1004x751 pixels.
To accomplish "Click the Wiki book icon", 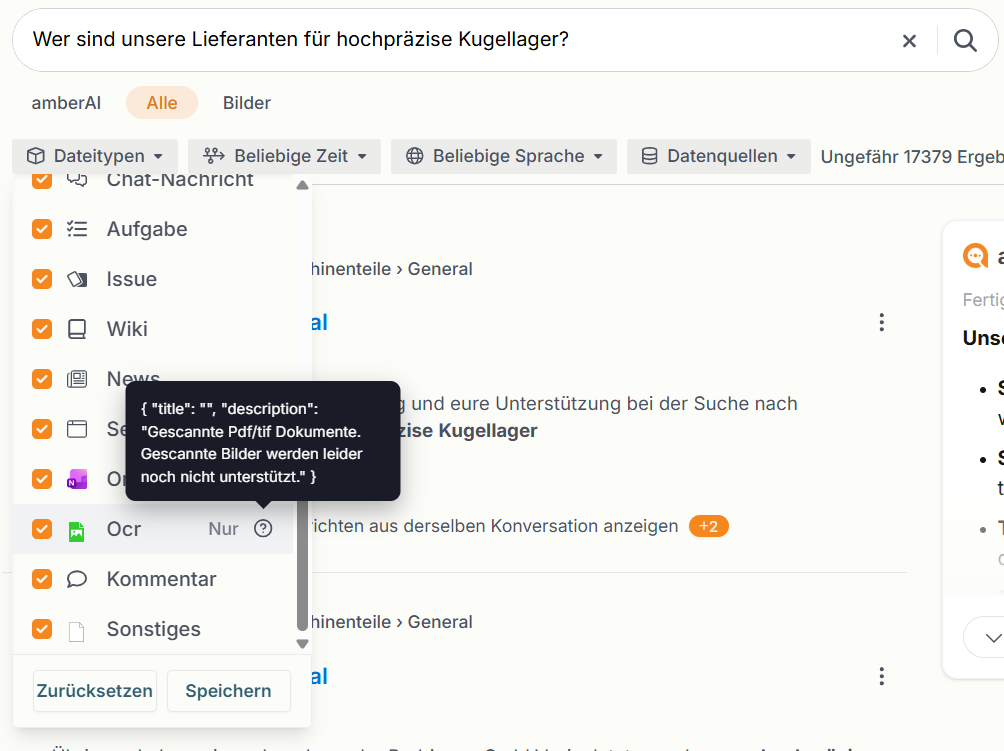I will click(77, 328).
